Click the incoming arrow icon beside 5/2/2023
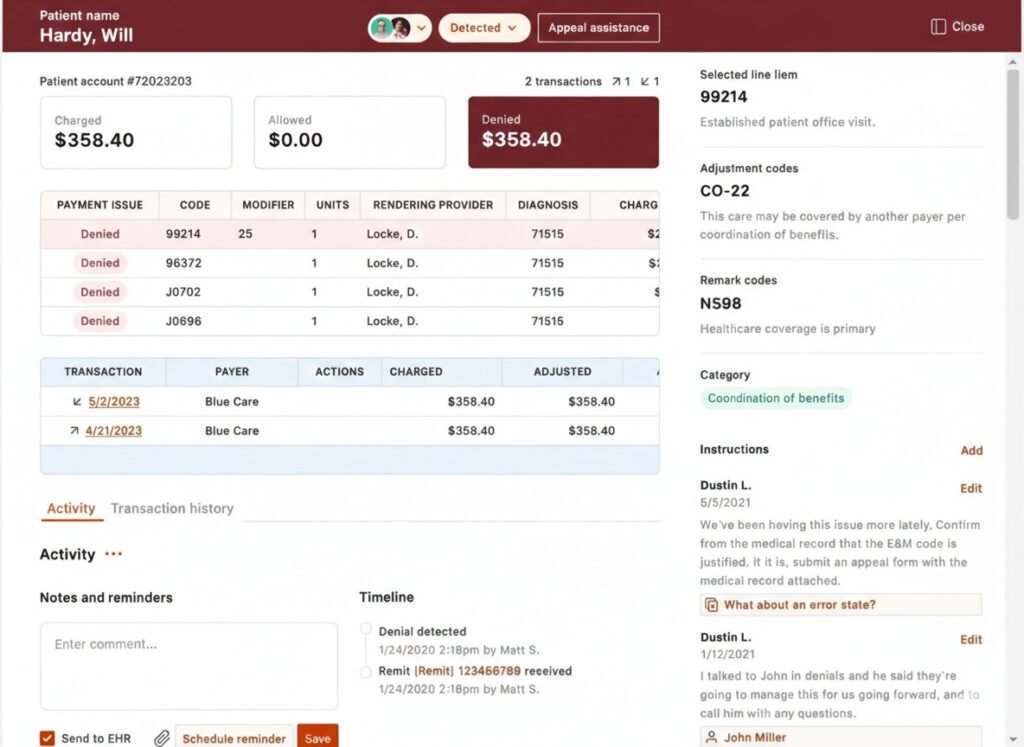Image resolution: width=1024 pixels, height=747 pixels. click(76, 402)
